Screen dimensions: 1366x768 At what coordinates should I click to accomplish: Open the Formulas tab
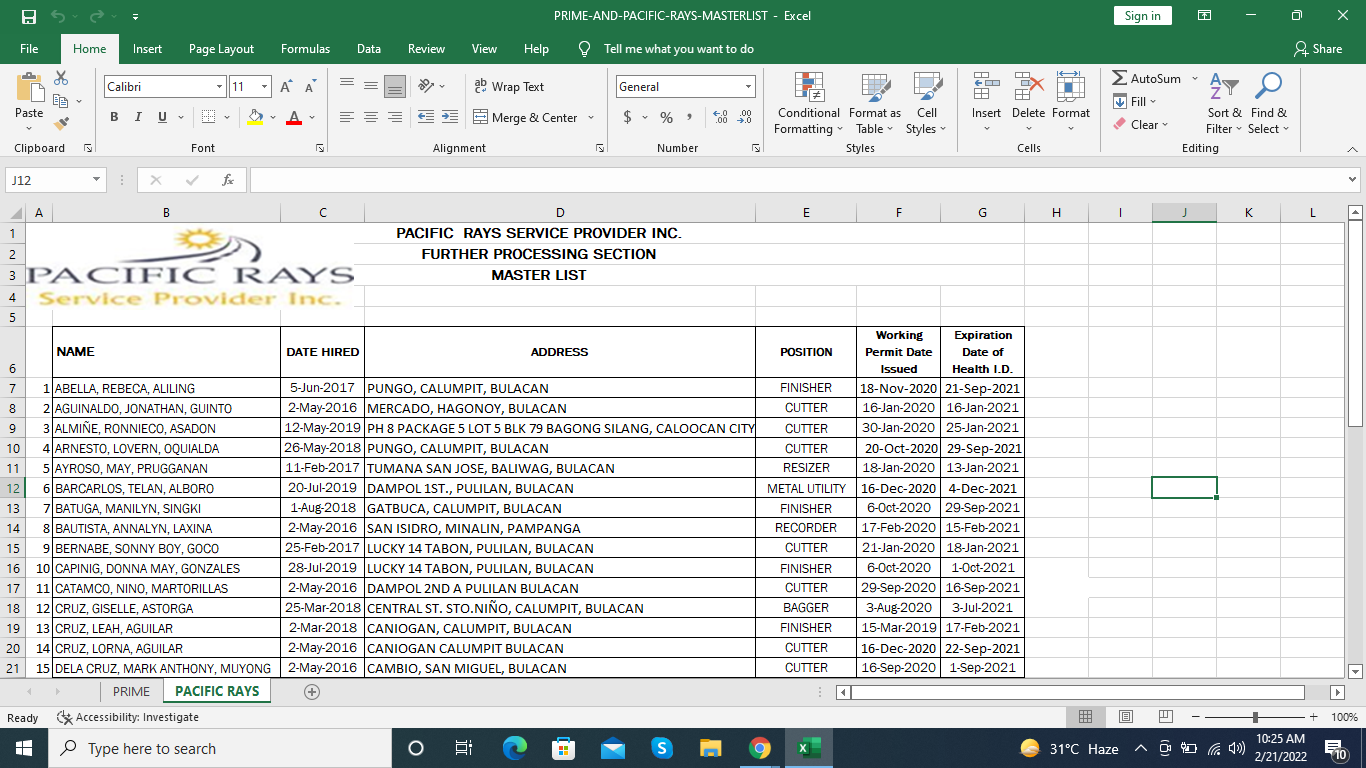[305, 48]
